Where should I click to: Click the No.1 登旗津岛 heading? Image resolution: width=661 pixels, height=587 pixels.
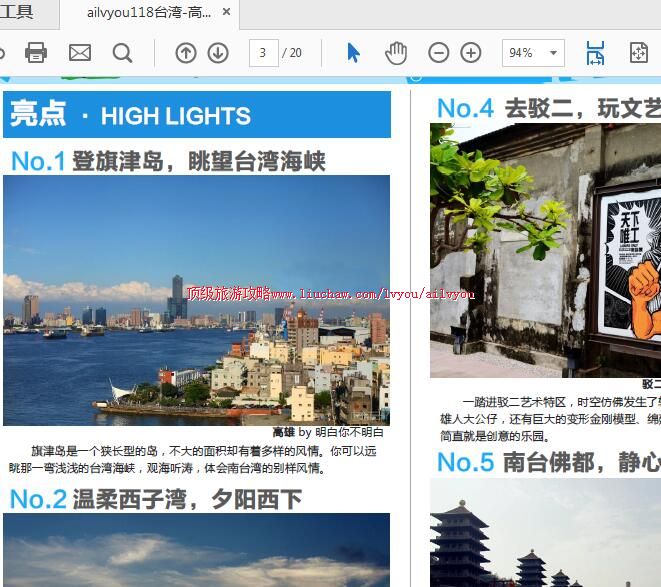(168, 160)
